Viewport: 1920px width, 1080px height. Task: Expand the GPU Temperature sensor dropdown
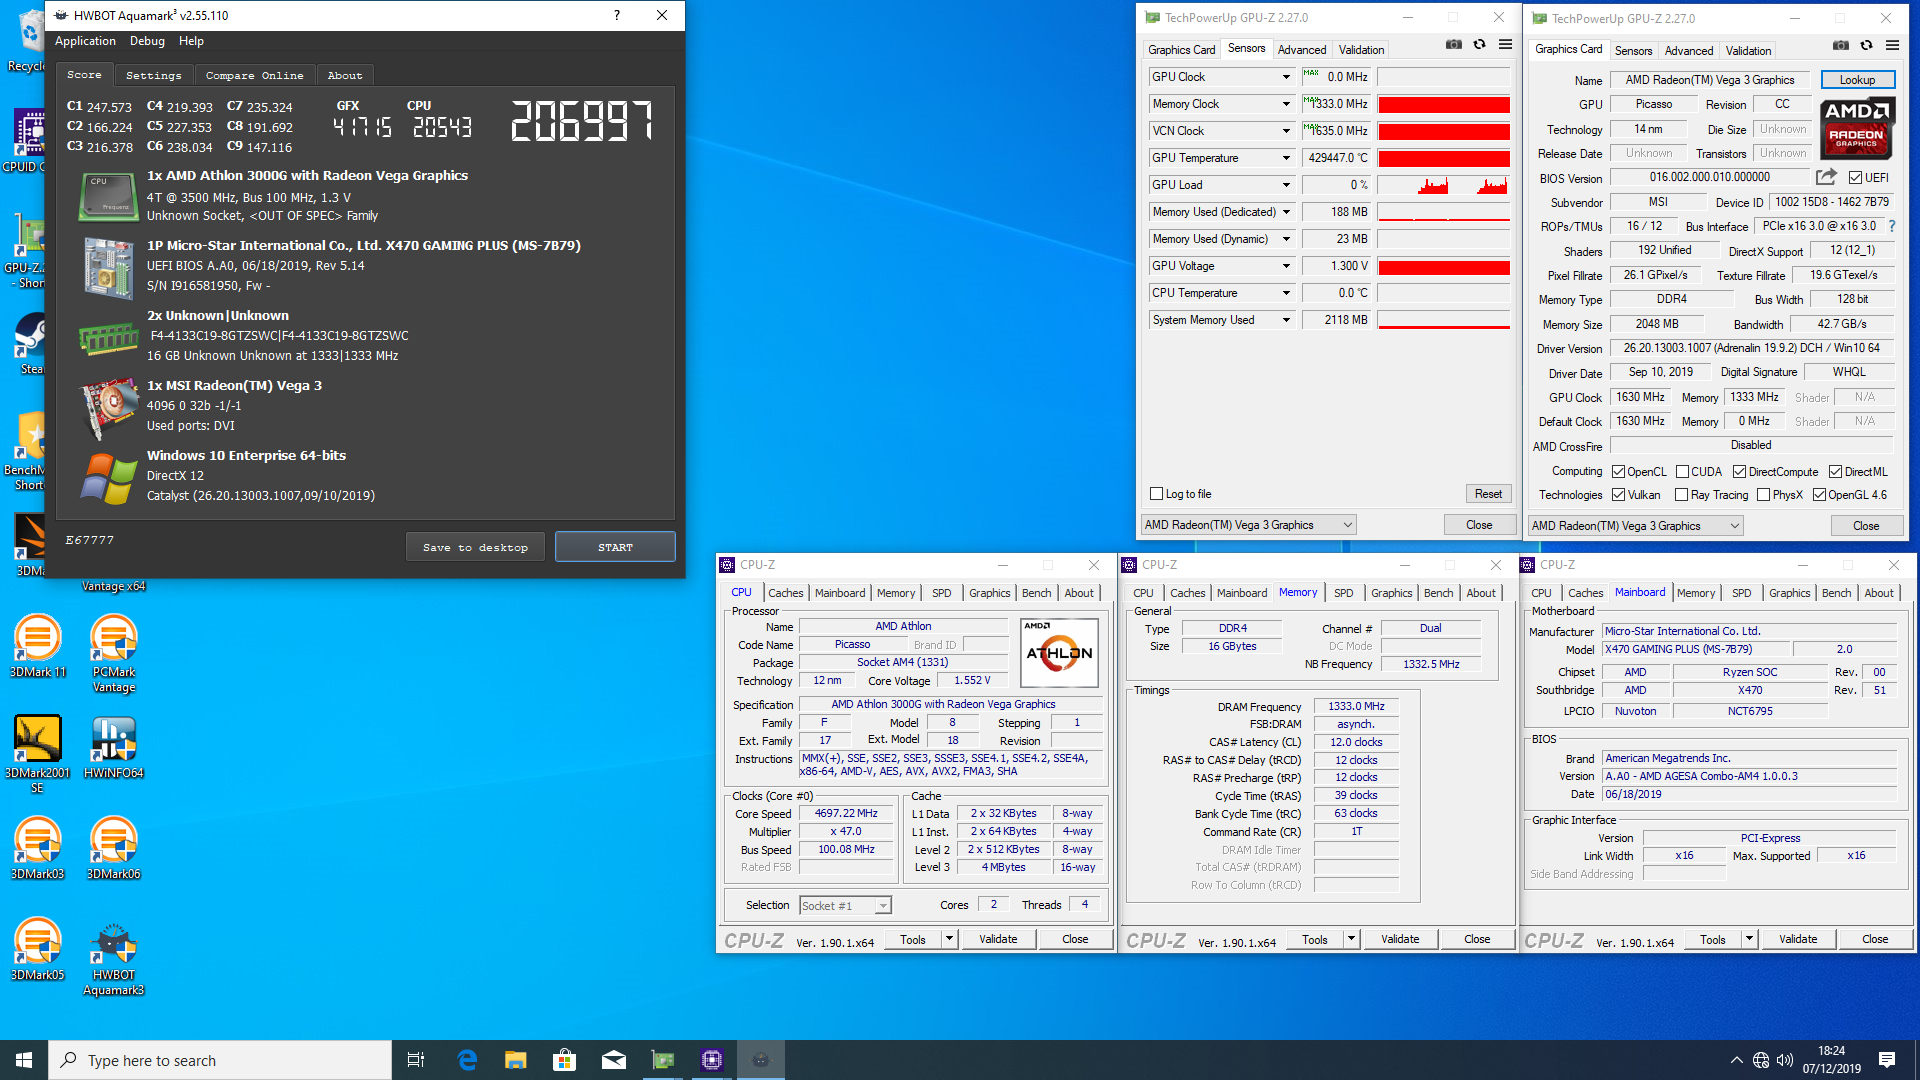(1286, 158)
